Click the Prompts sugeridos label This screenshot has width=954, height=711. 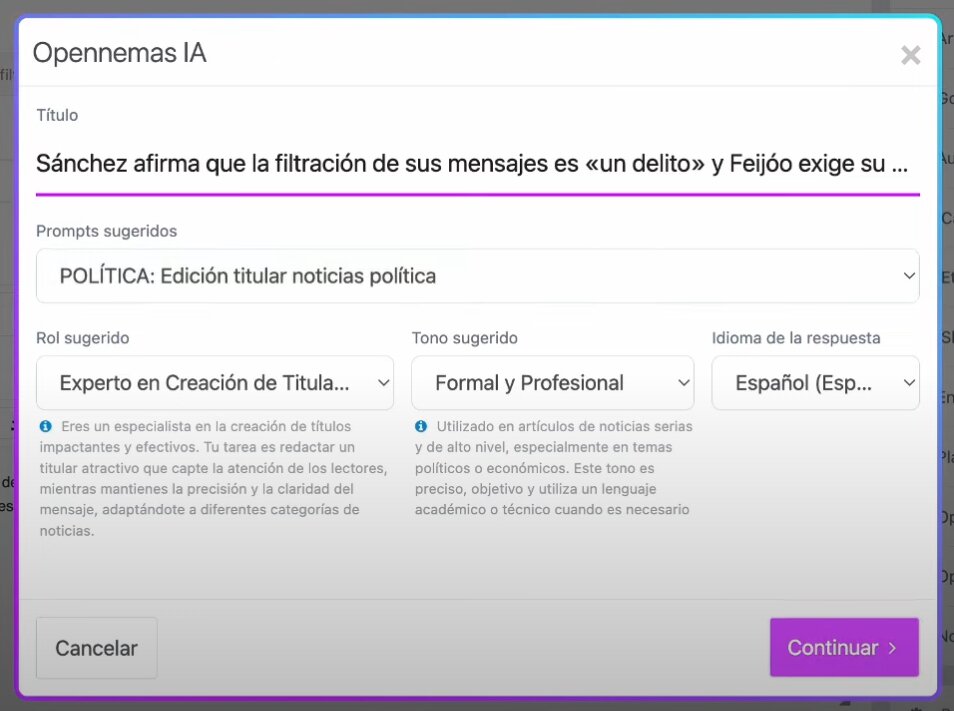(106, 231)
